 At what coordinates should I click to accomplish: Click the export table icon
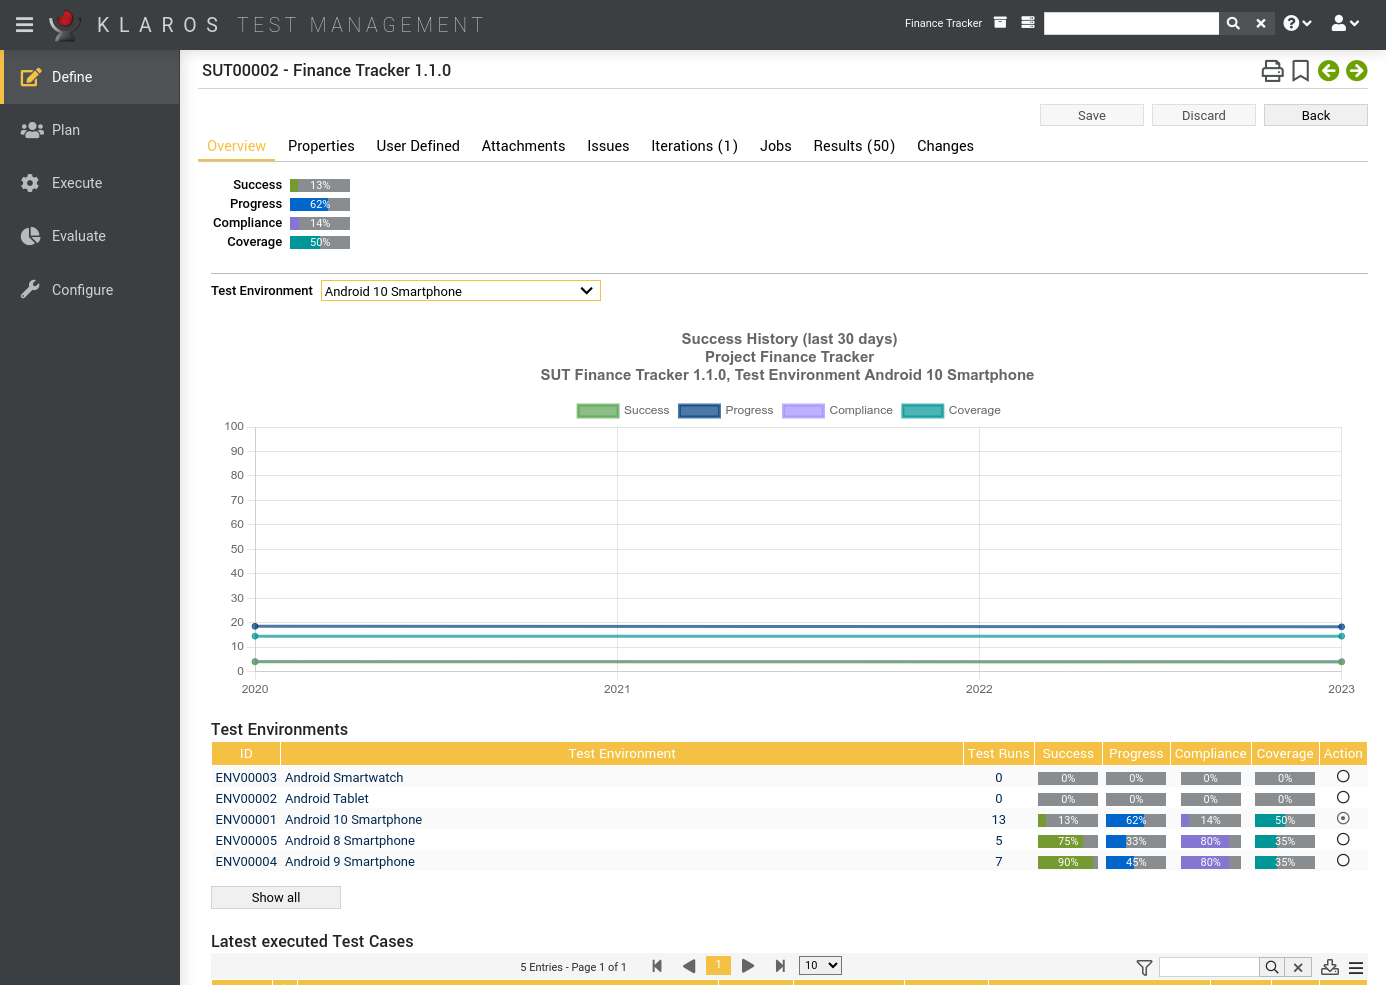[x=1329, y=967]
